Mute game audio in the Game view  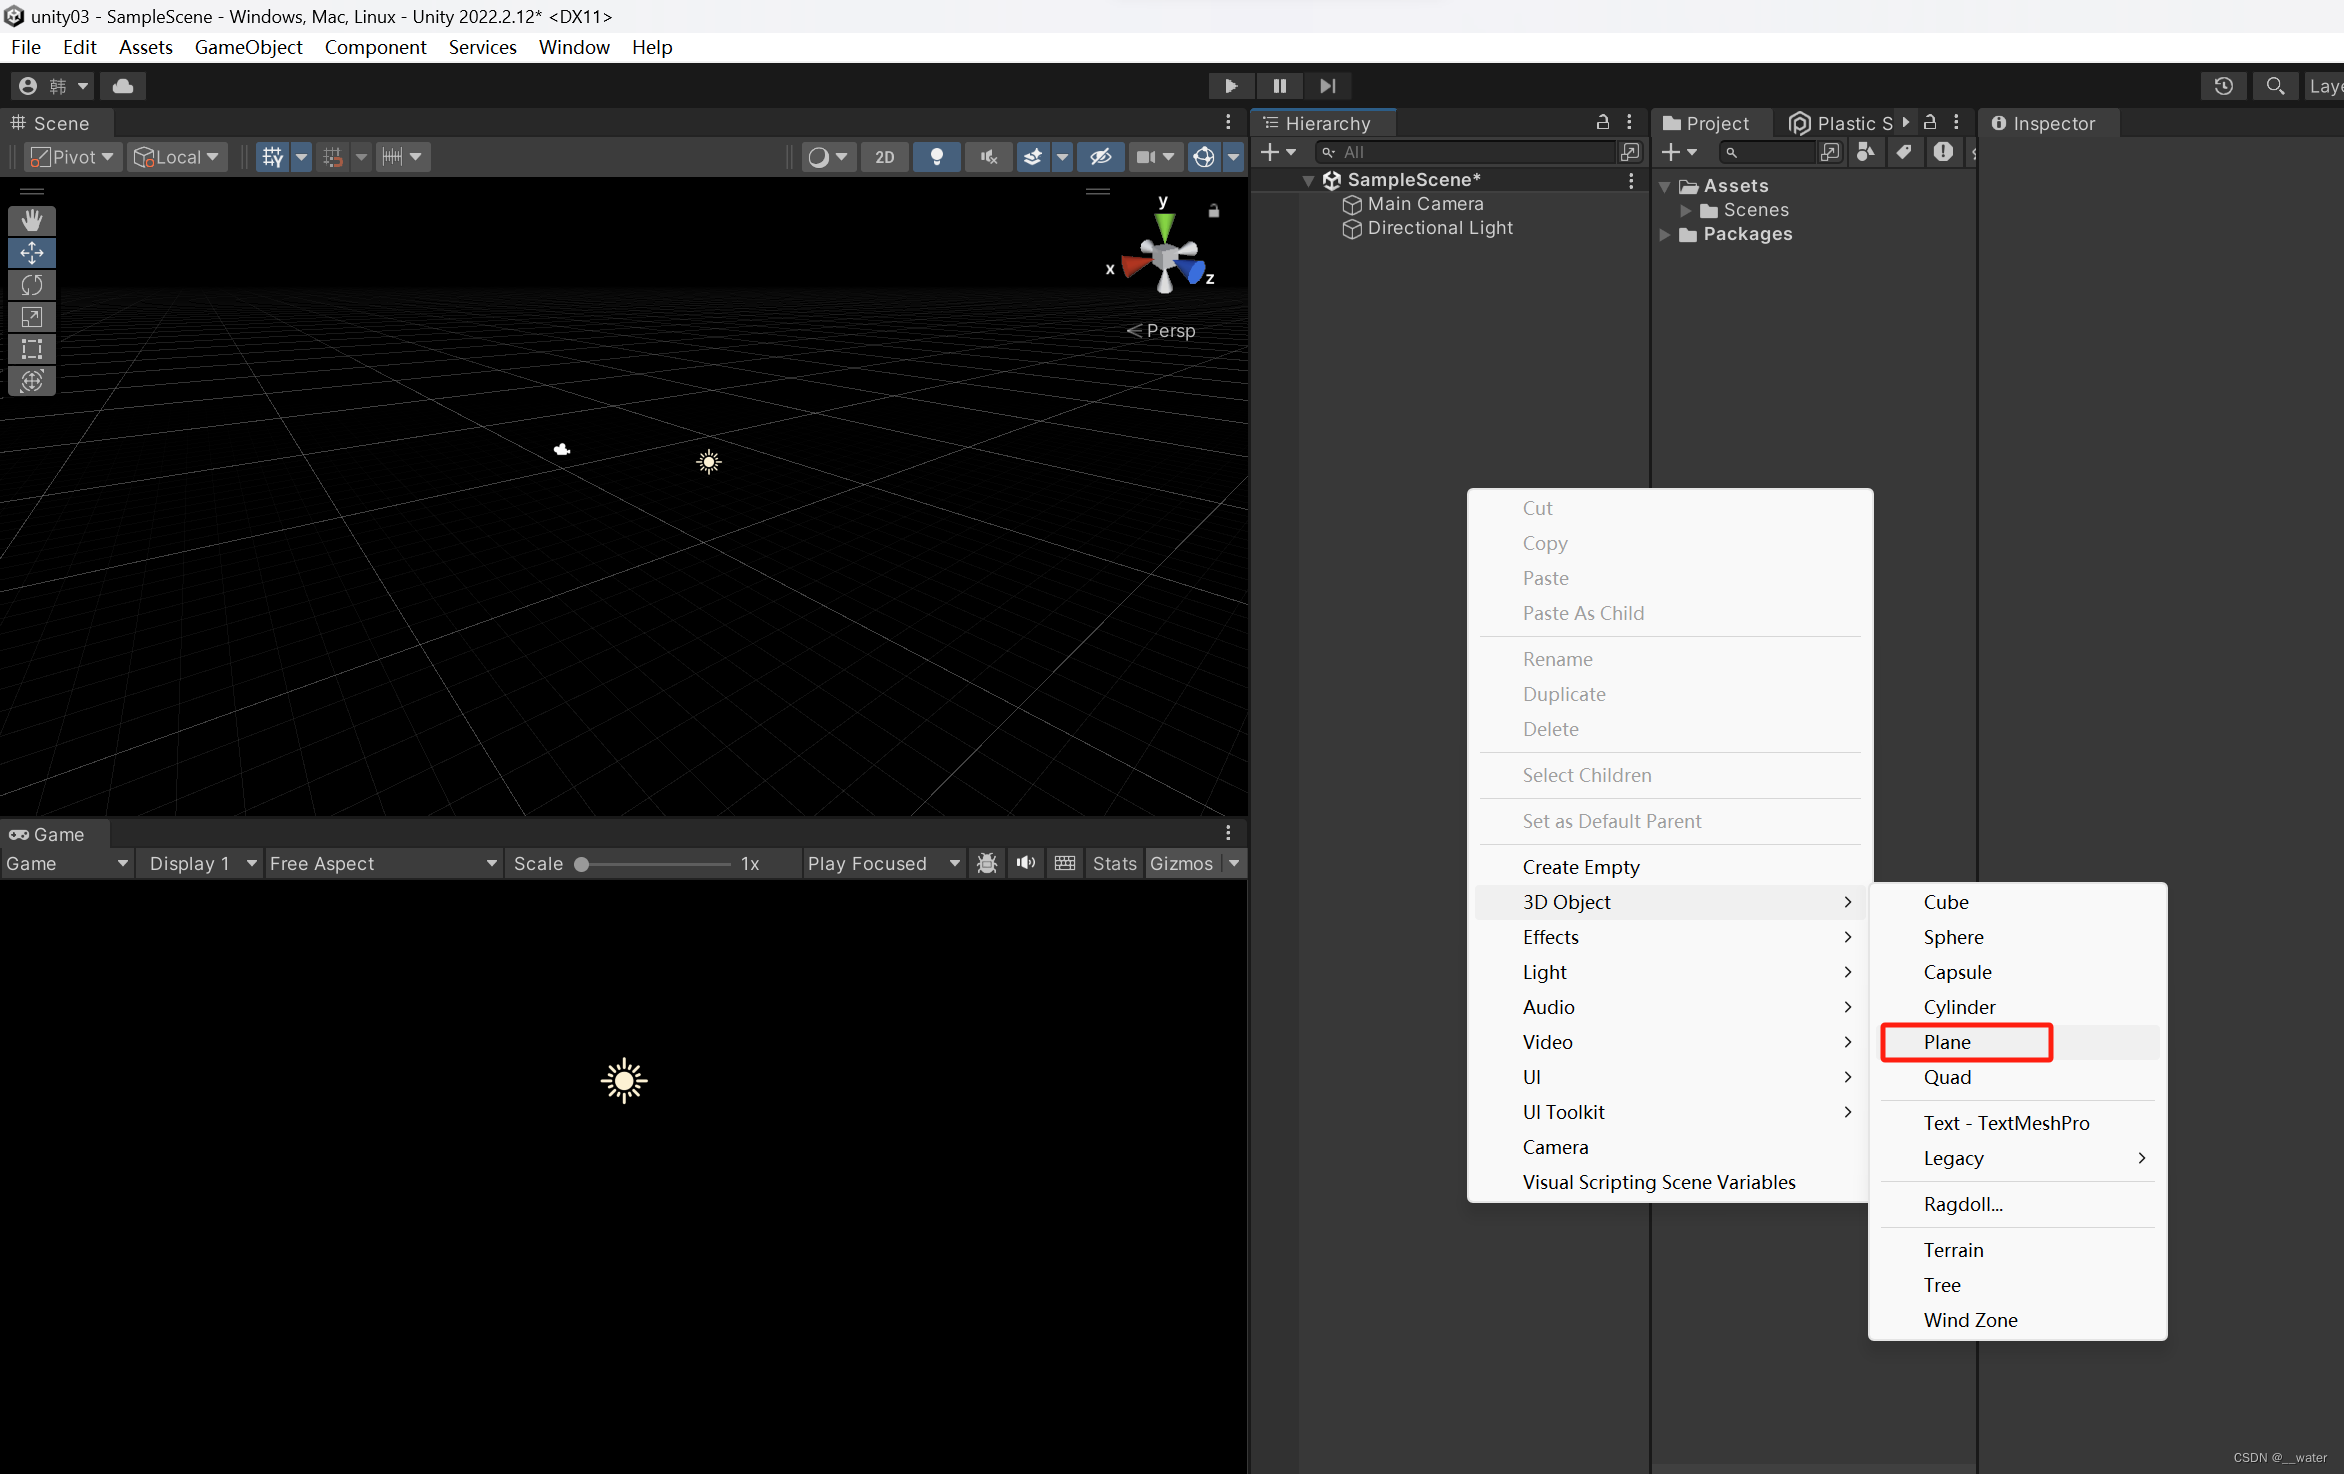pyautogui.click(x=1024, y=863)
